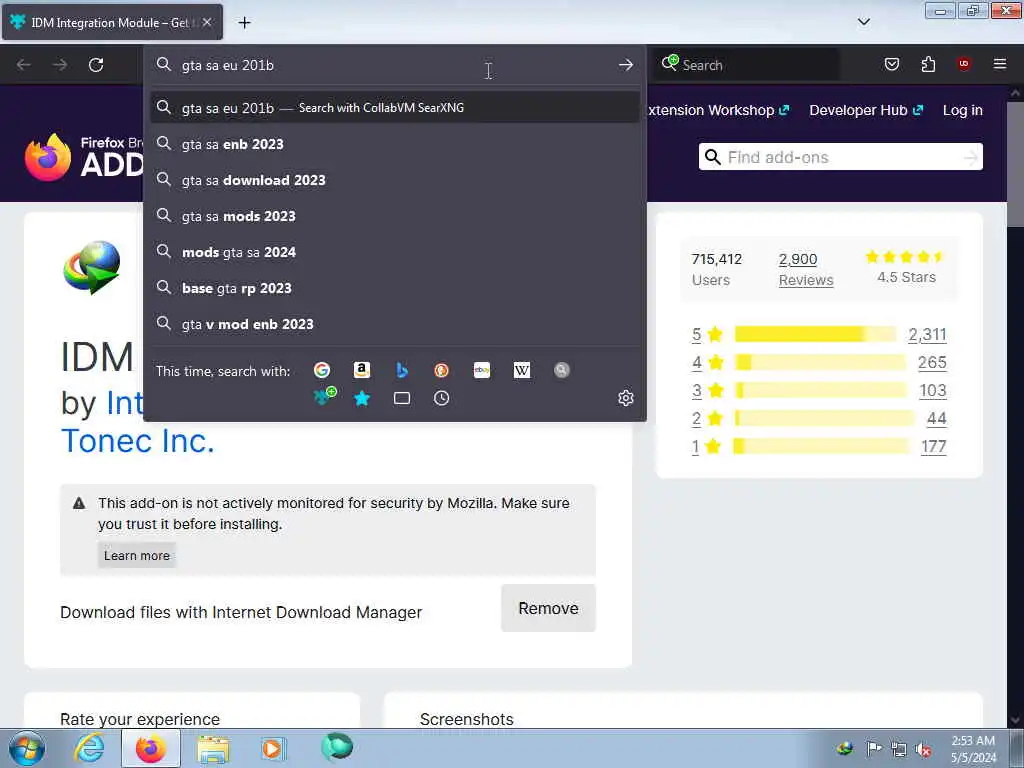The image size is (1024, 768).
Task: Open the 177 one-star review count
Action: (934, 447)
